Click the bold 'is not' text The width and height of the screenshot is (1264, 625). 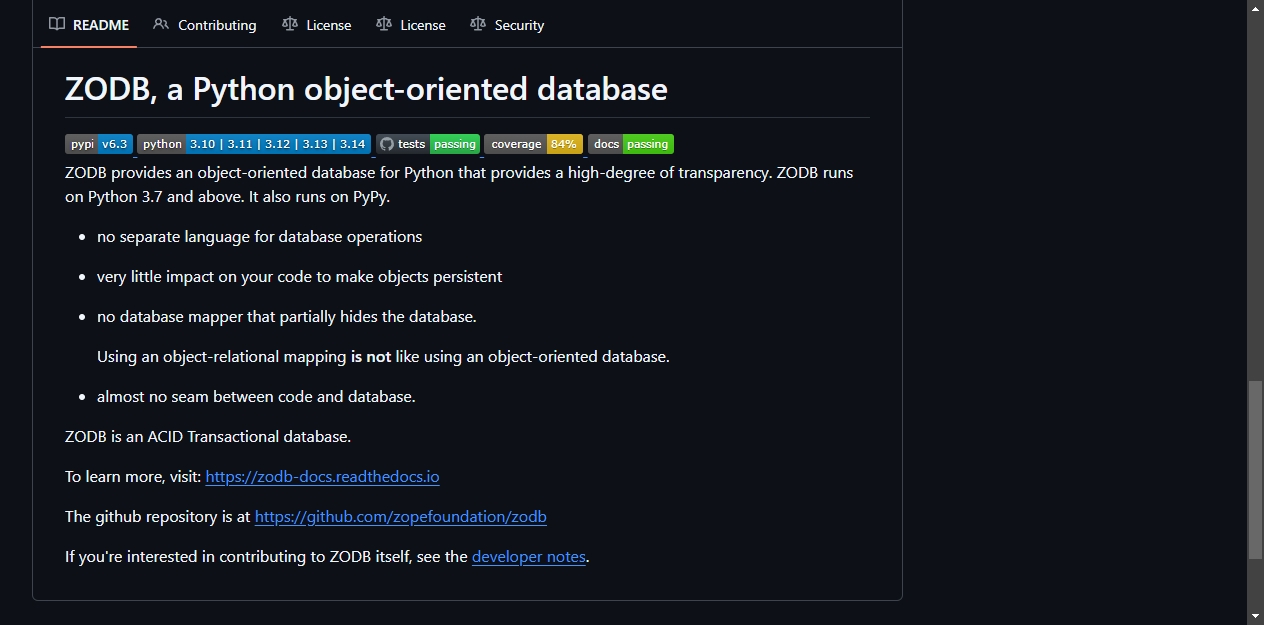tap(371, 357)
